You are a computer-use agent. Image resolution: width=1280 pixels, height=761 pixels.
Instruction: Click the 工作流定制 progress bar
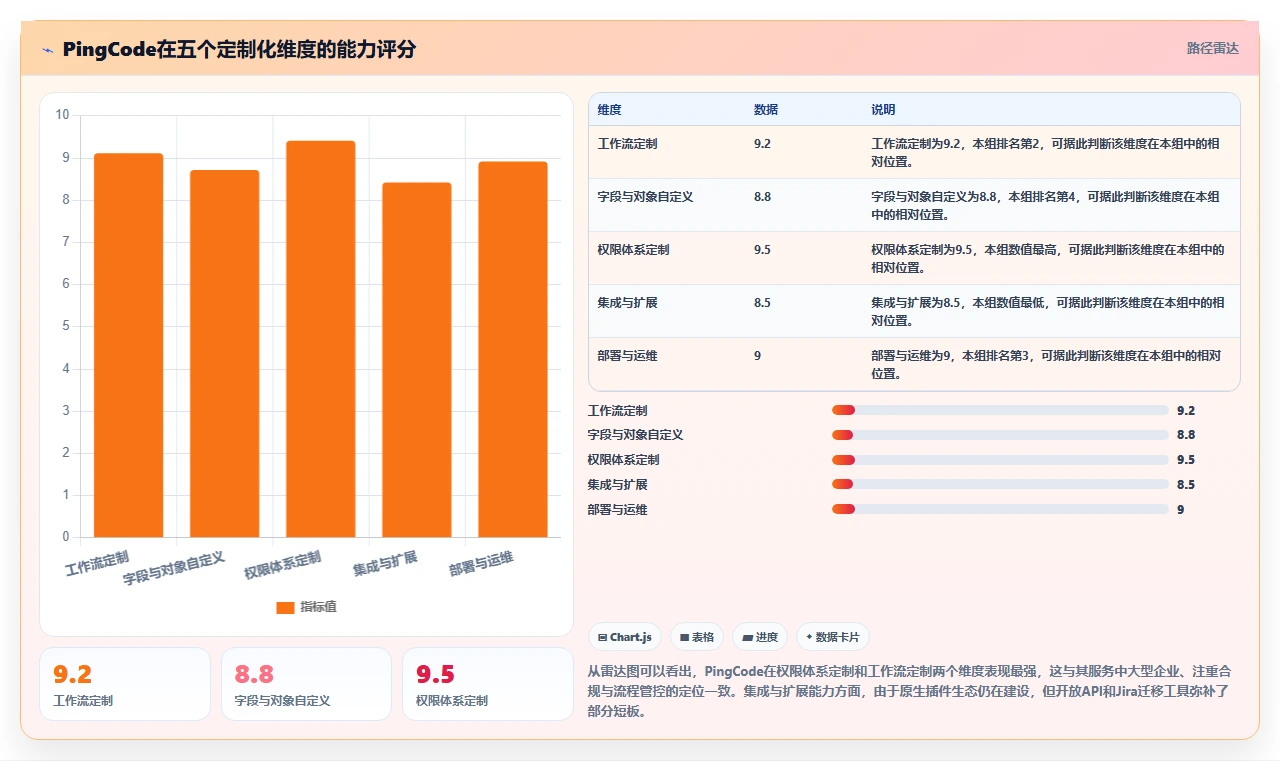(x=1000, y=410)
